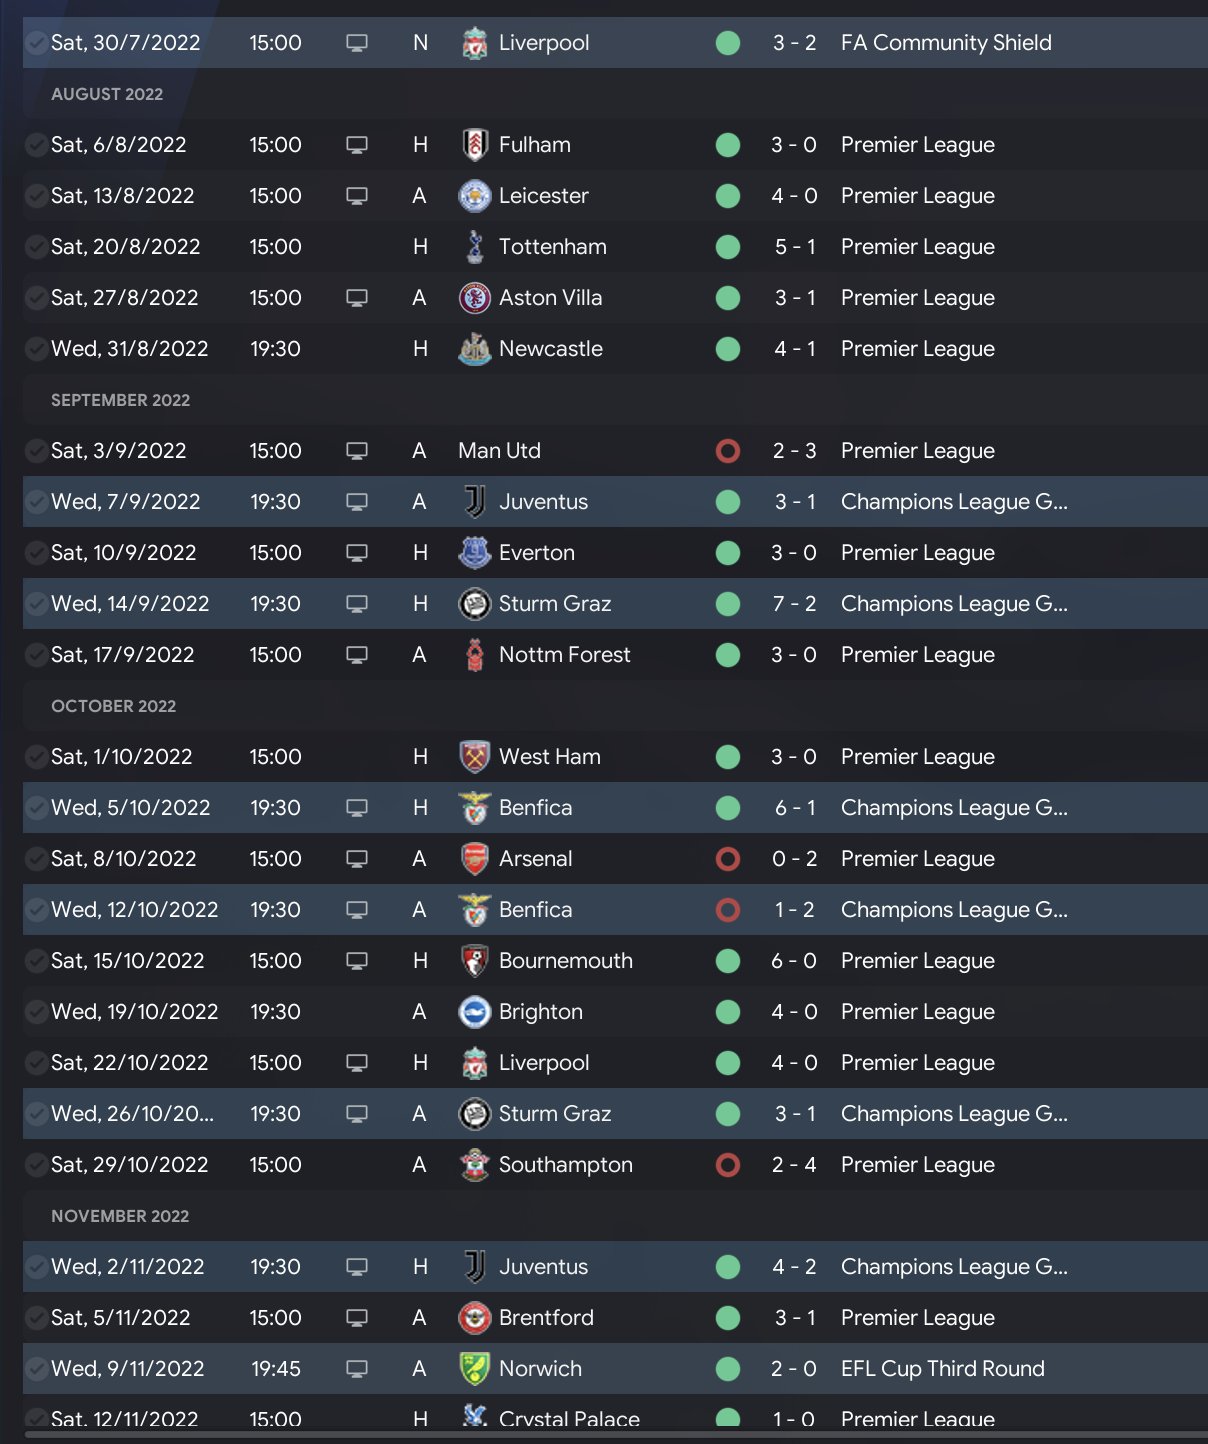This screenshot has width=1208, height=1444.
Task: Click the Southampton team name
Action: pos(565,1165)
